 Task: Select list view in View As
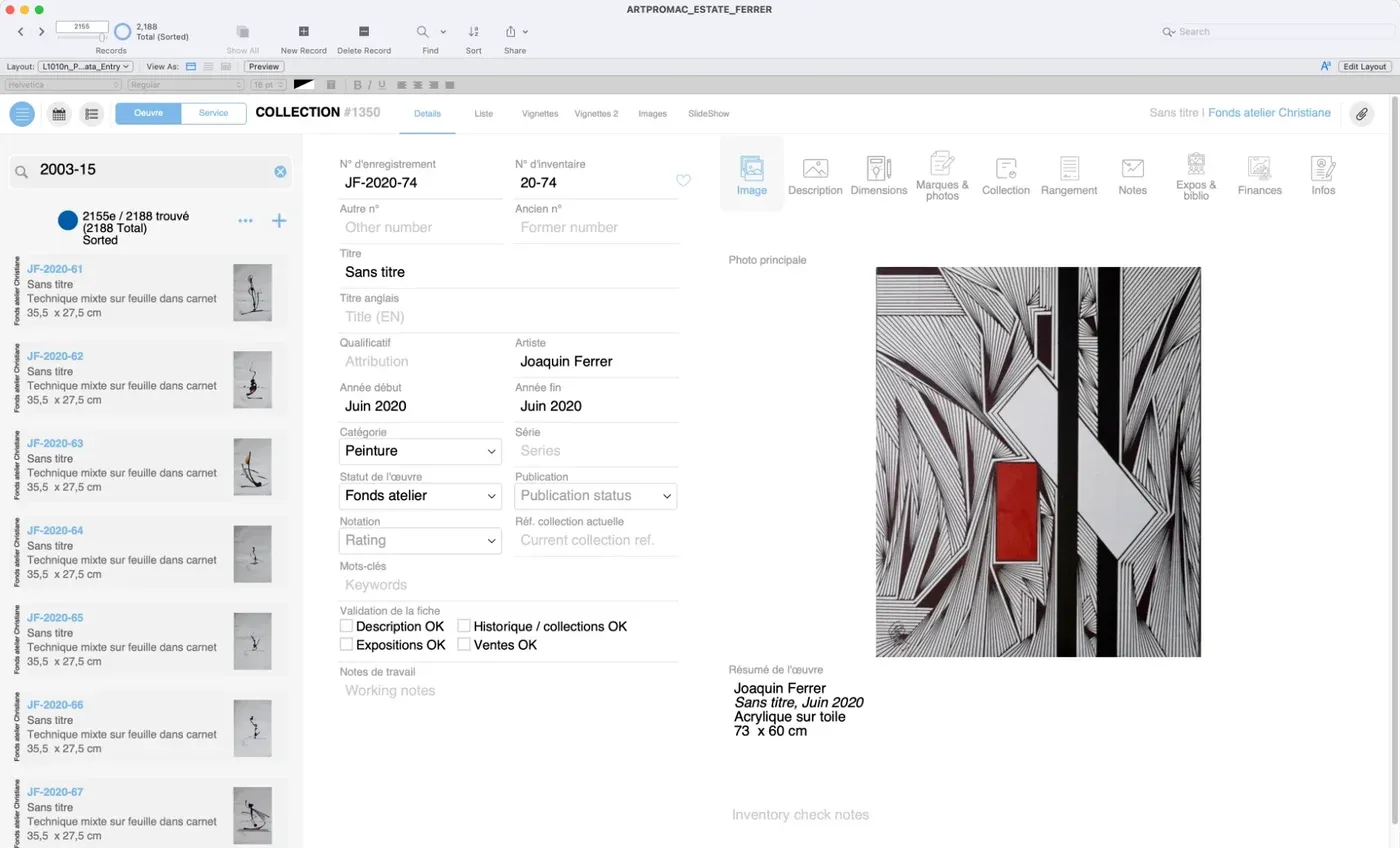click(208, 66)
